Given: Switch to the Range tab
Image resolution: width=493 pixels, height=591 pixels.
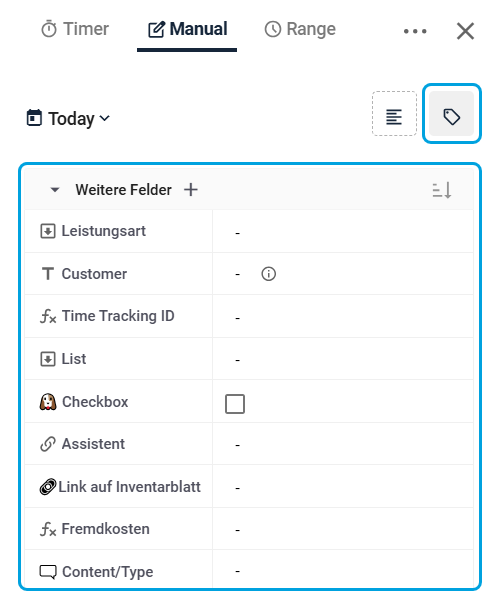Looking at the screenshot, I should 300,29.
